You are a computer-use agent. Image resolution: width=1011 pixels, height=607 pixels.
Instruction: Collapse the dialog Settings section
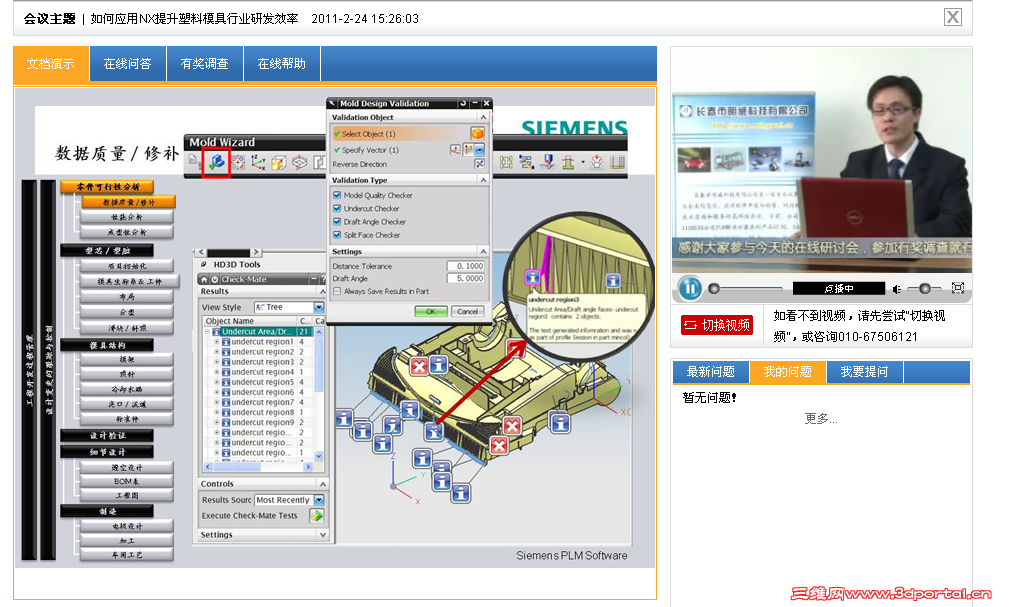(x=483, y=251)
